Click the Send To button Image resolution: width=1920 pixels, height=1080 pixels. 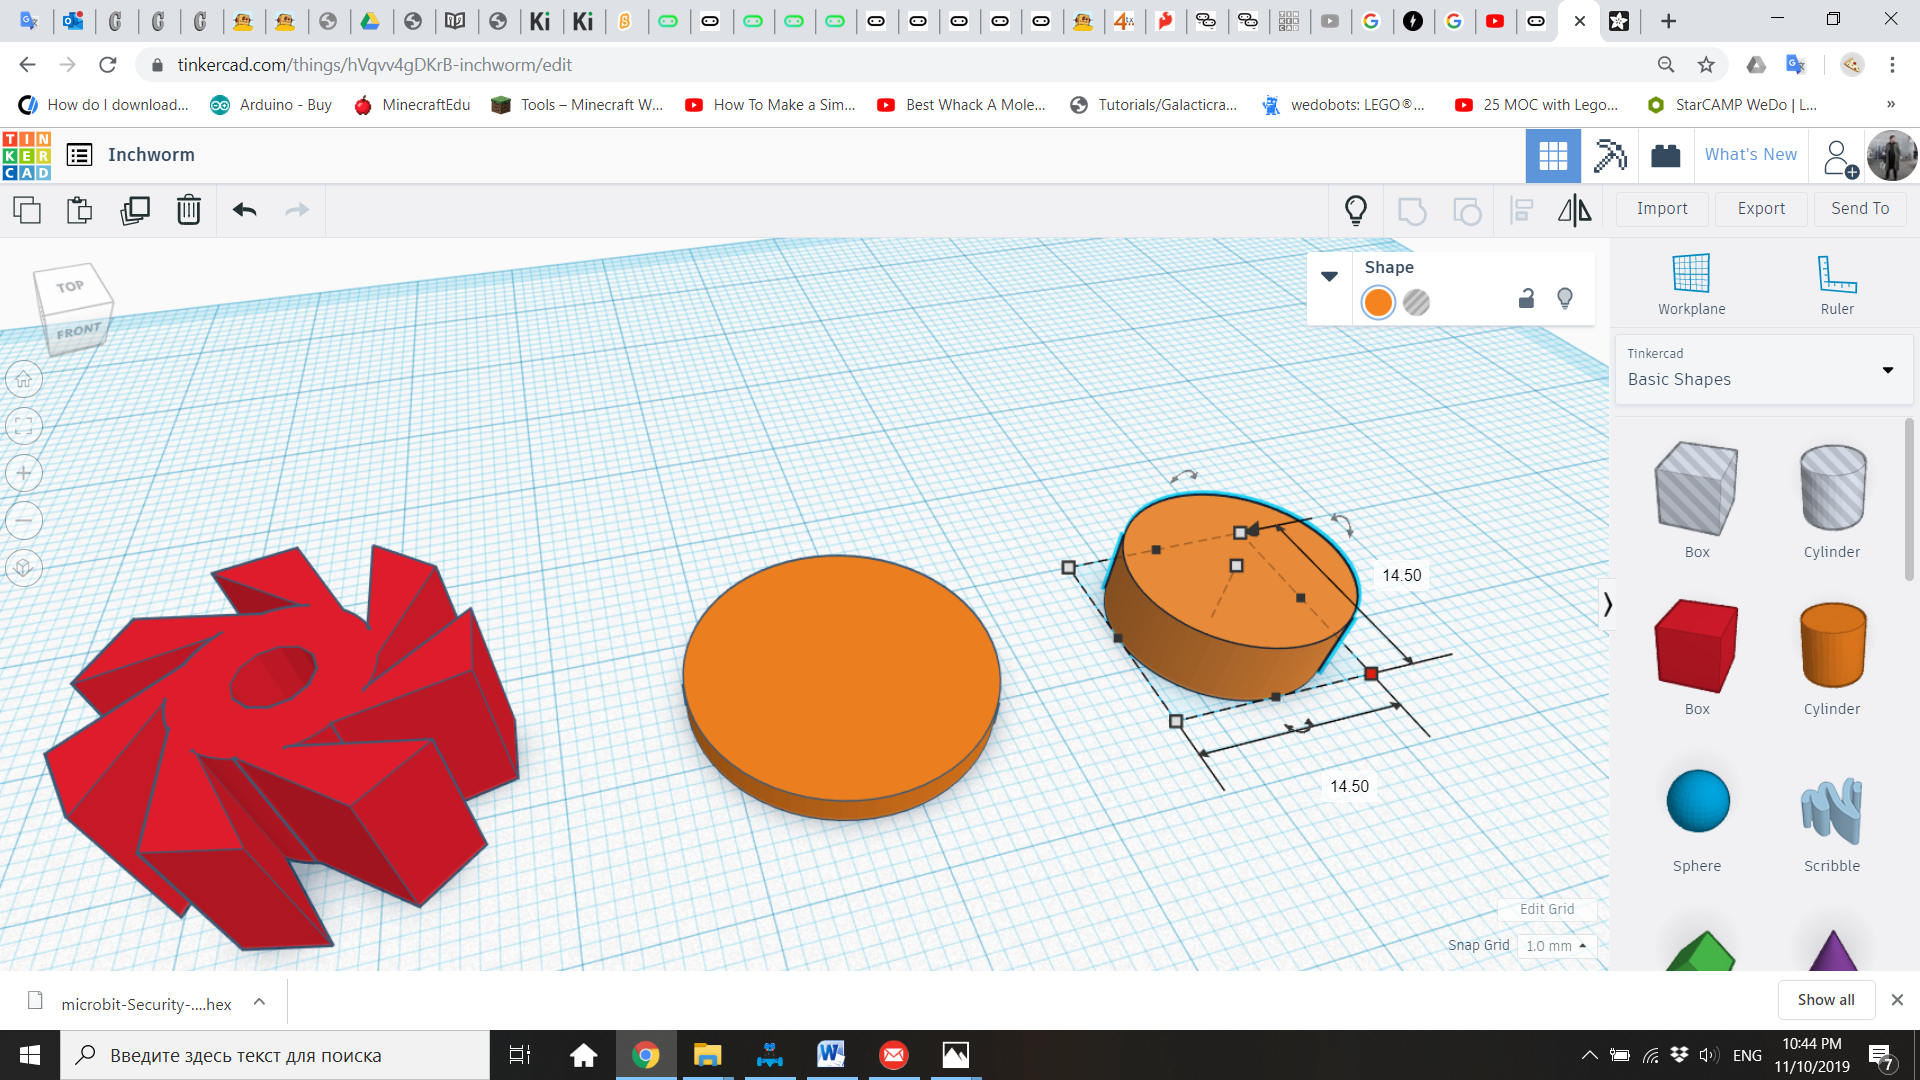pos(1860,208)
